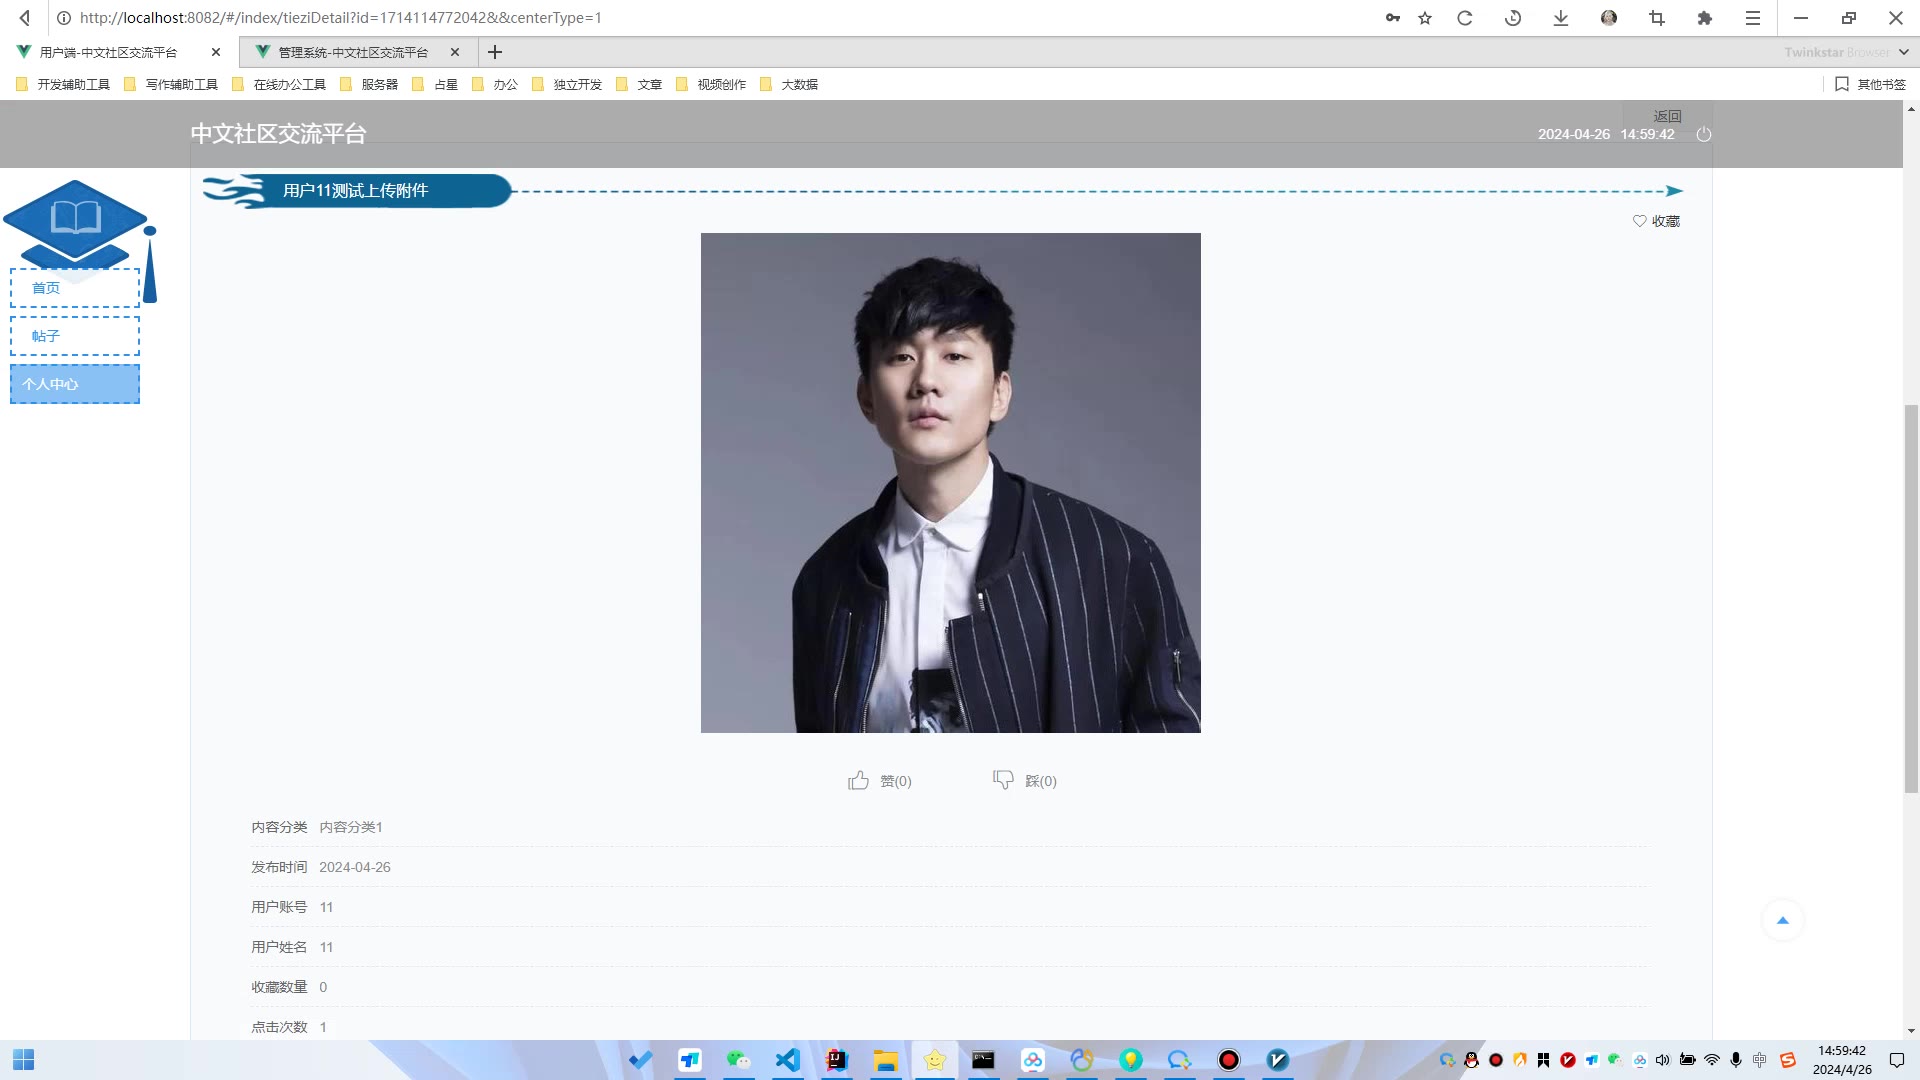Click the scroll-to-top arrow button
Image resolution: width=1920 pixels, height=1080 pixels.
pyautogui.click(x=1782, y=920)
